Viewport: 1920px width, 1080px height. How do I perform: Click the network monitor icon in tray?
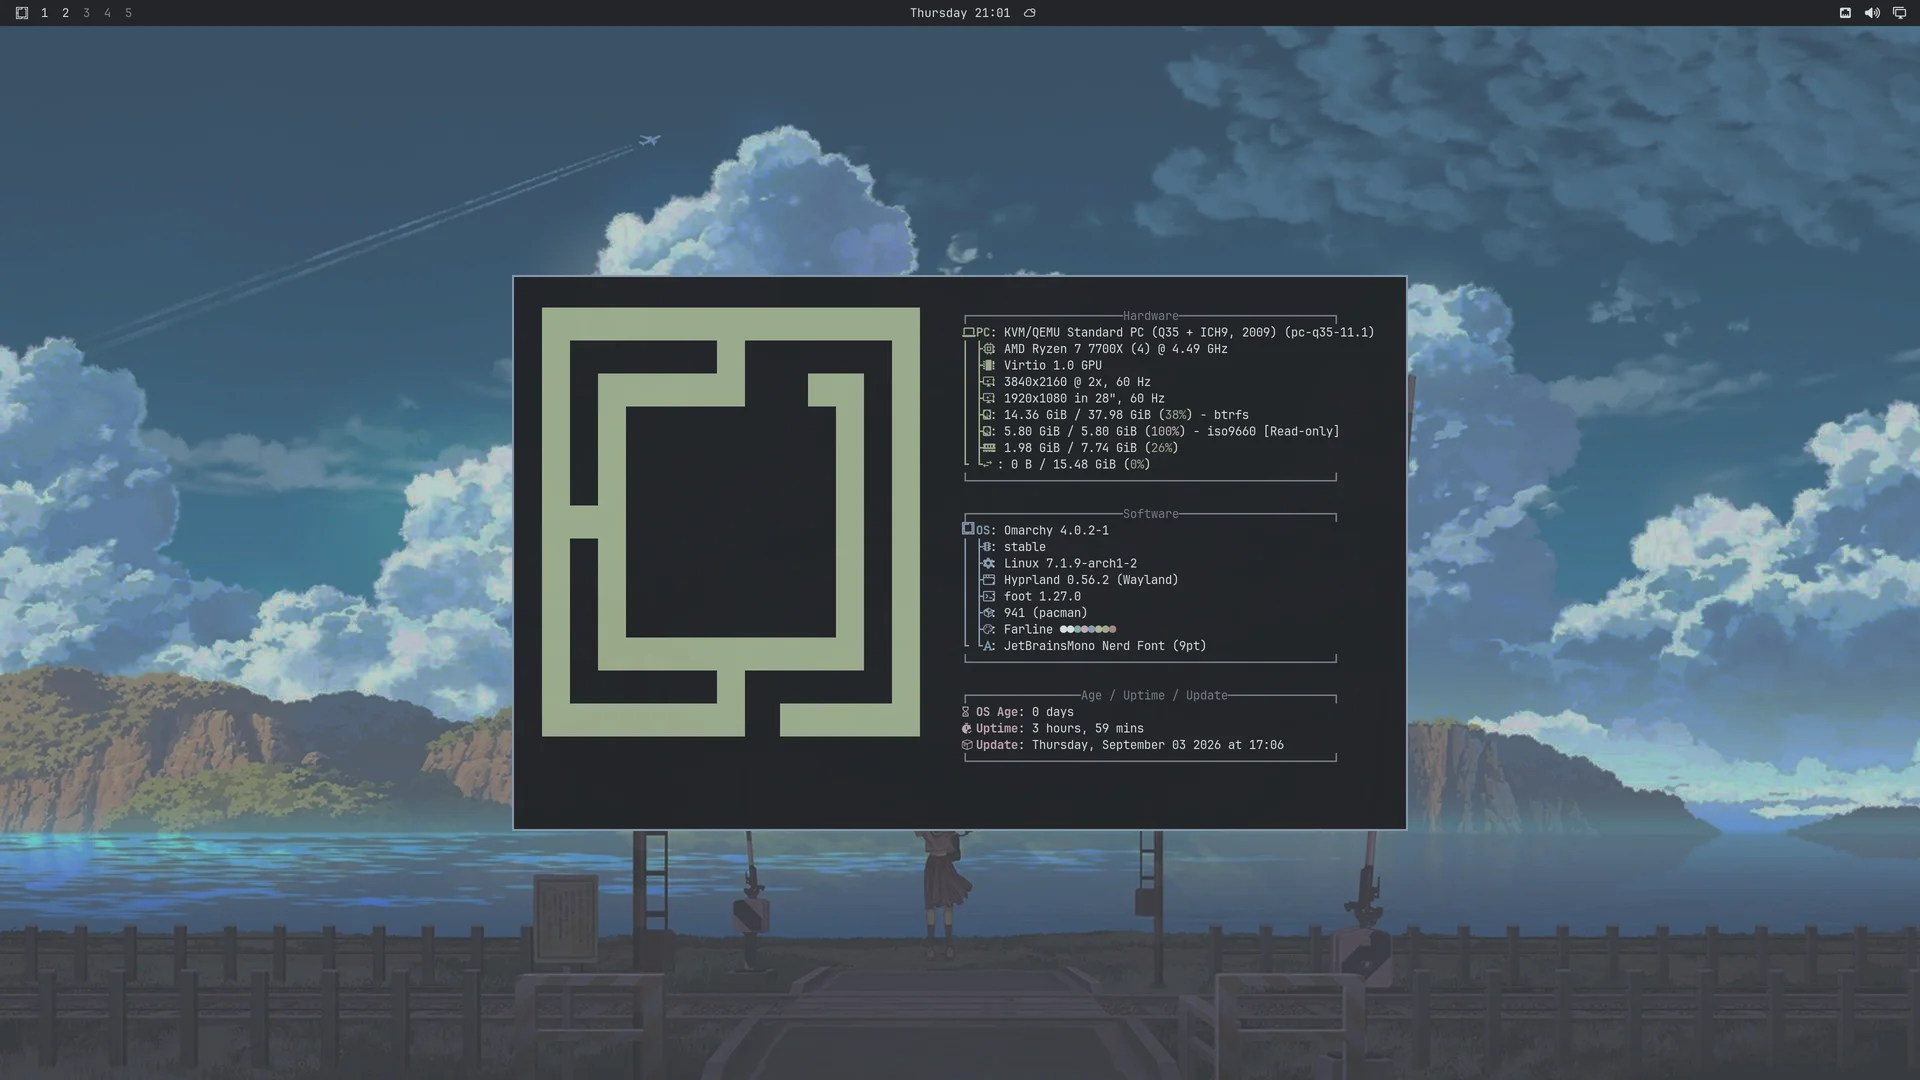[1899, 13]
